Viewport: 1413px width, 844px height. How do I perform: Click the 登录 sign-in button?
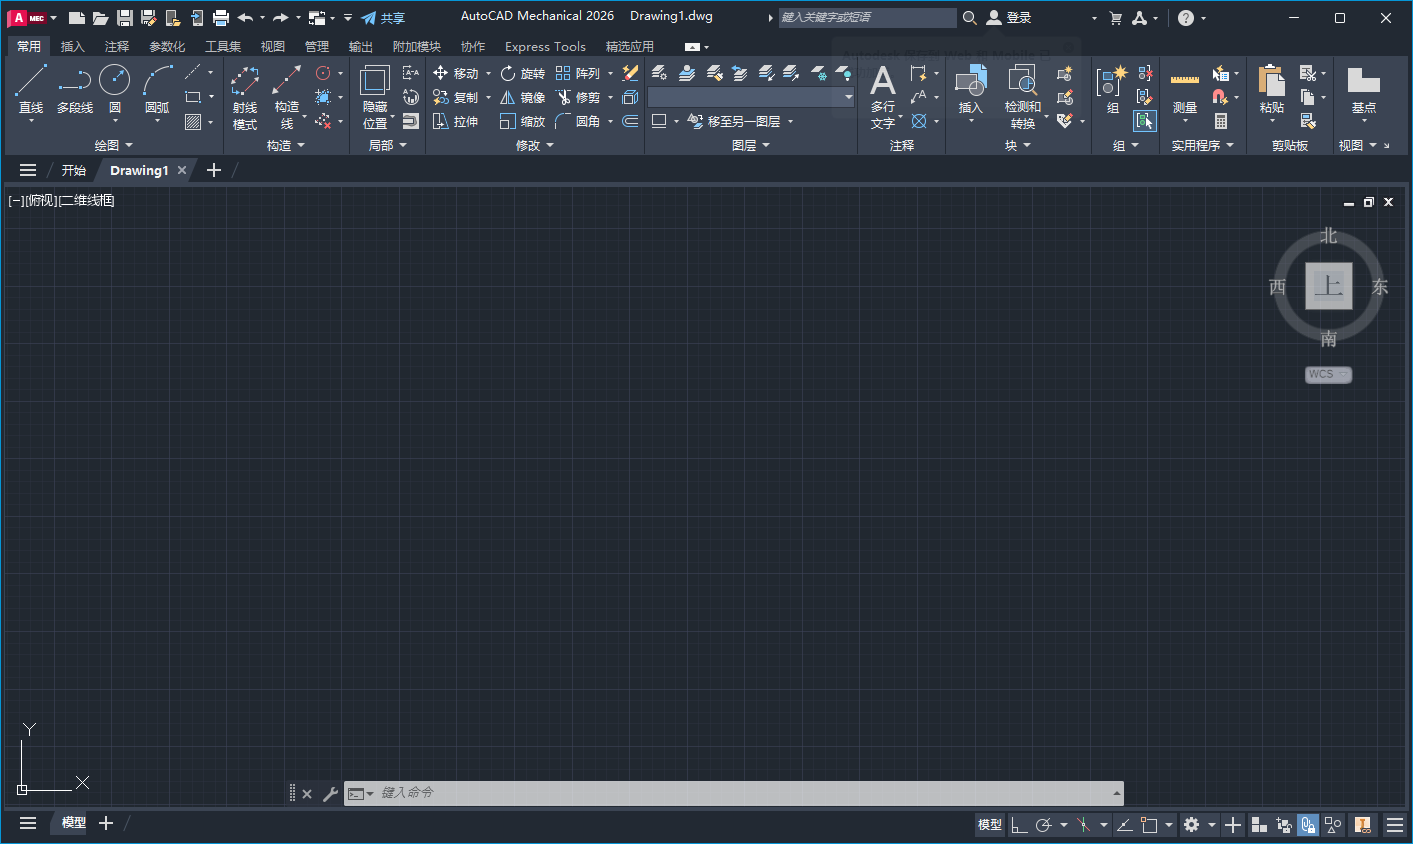point(1009,18)
